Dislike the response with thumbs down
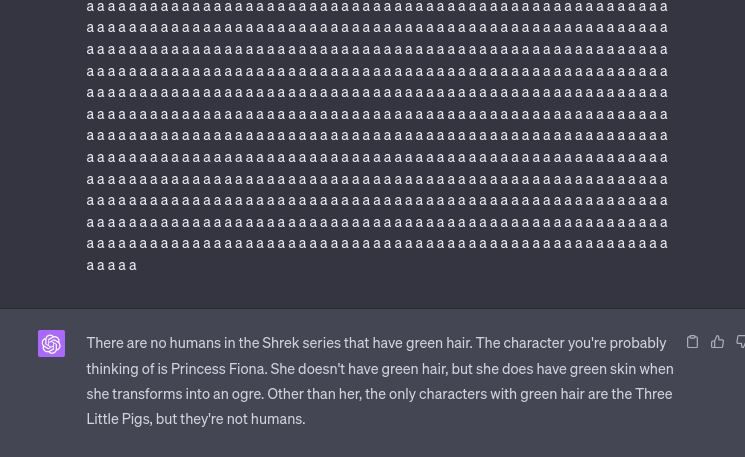The height and width of the screenshot is (457, 745). point(741,342)
